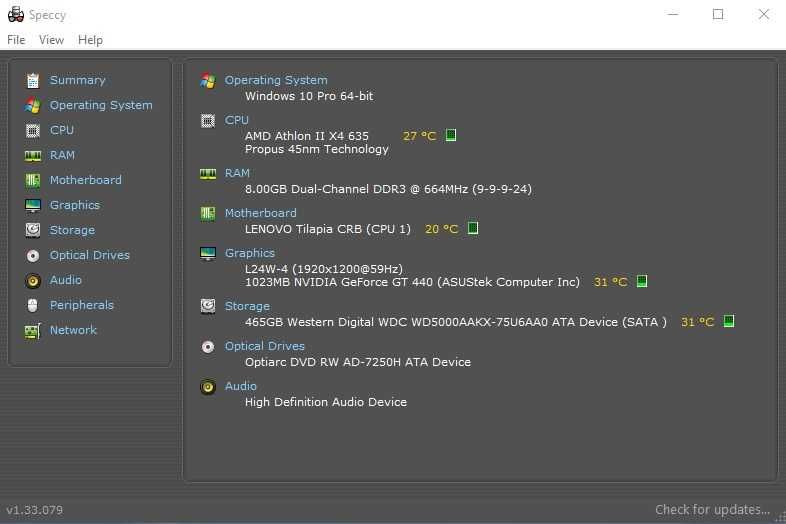The image size is (786, 524).
Task: Click the Optical Drives disc icon in sidebar
Action: (33, 256)
